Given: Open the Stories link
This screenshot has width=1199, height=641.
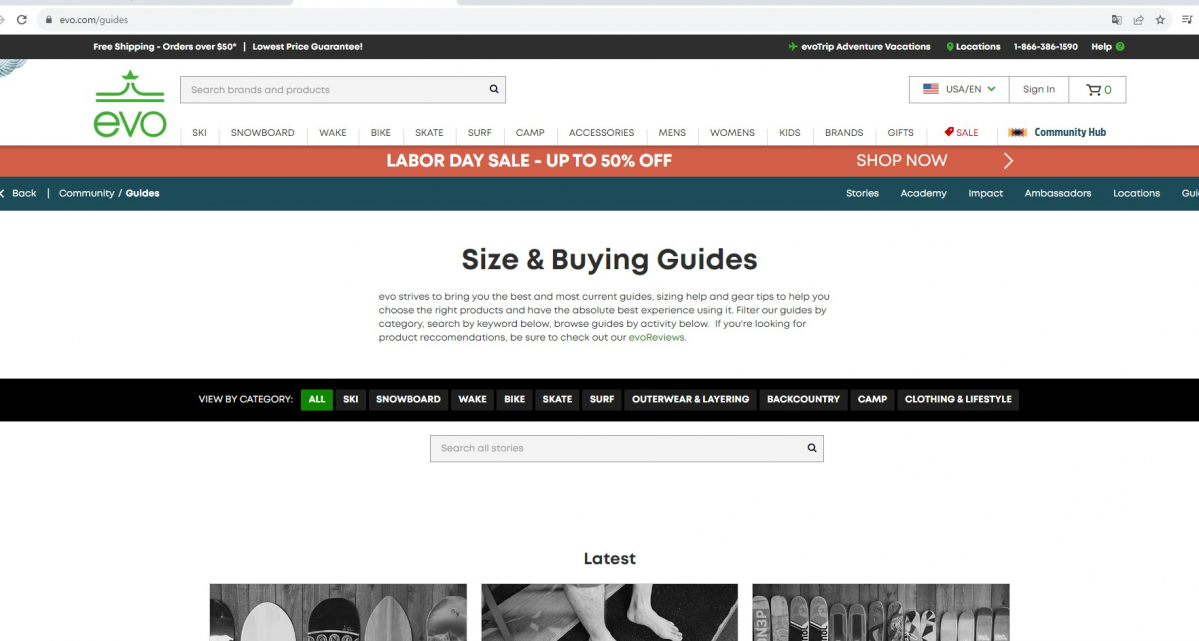Looking at the screenshot, I should point(862,194).
